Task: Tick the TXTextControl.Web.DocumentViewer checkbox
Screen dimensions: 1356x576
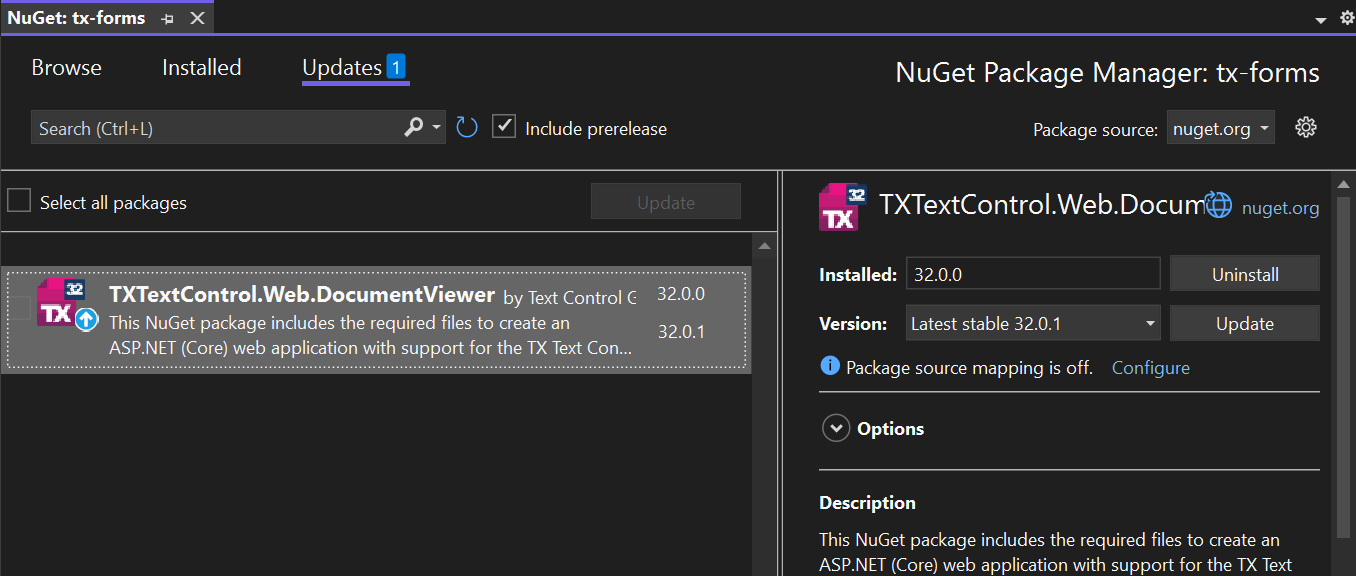Action: tap(19, 308)
